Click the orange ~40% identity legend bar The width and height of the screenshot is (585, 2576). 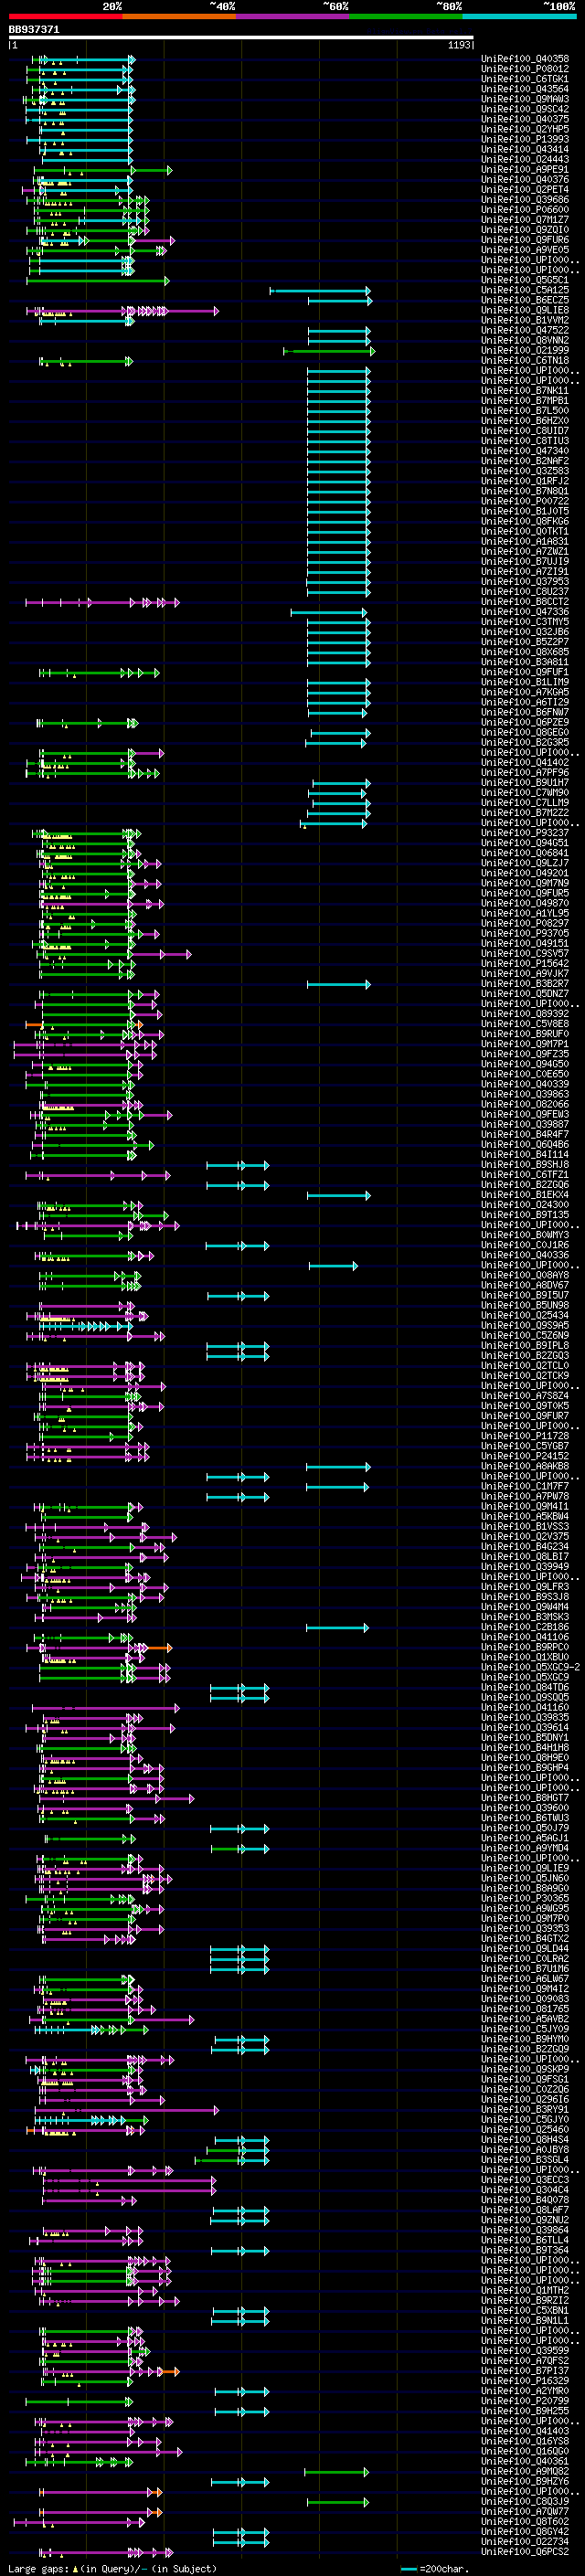[x=179, y=16]
